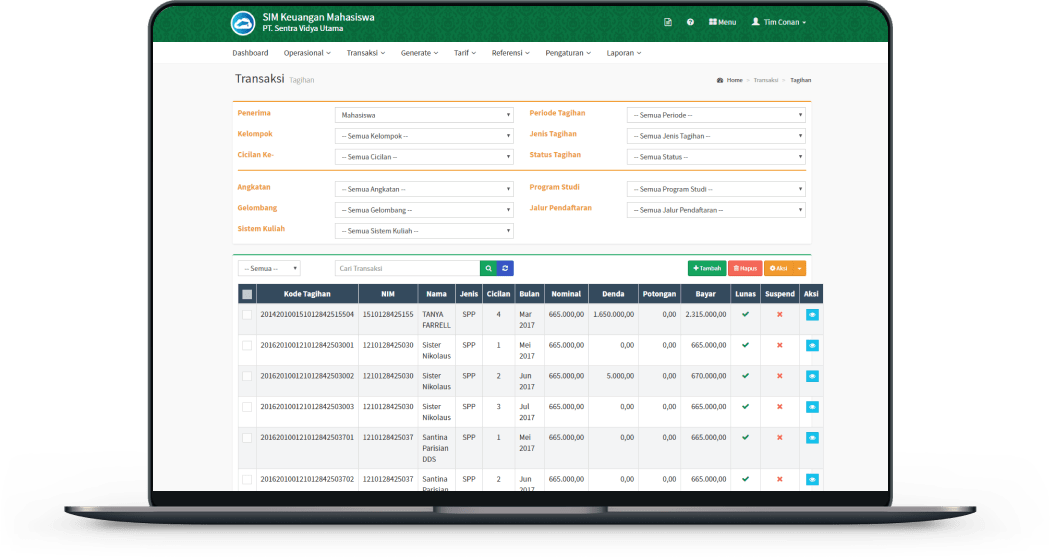Image resolution: width=1050 pixels, height=557 pixels.
Task: Click the blue refresh button beside search
Action: pyautogui.click(x=505, y=268)
